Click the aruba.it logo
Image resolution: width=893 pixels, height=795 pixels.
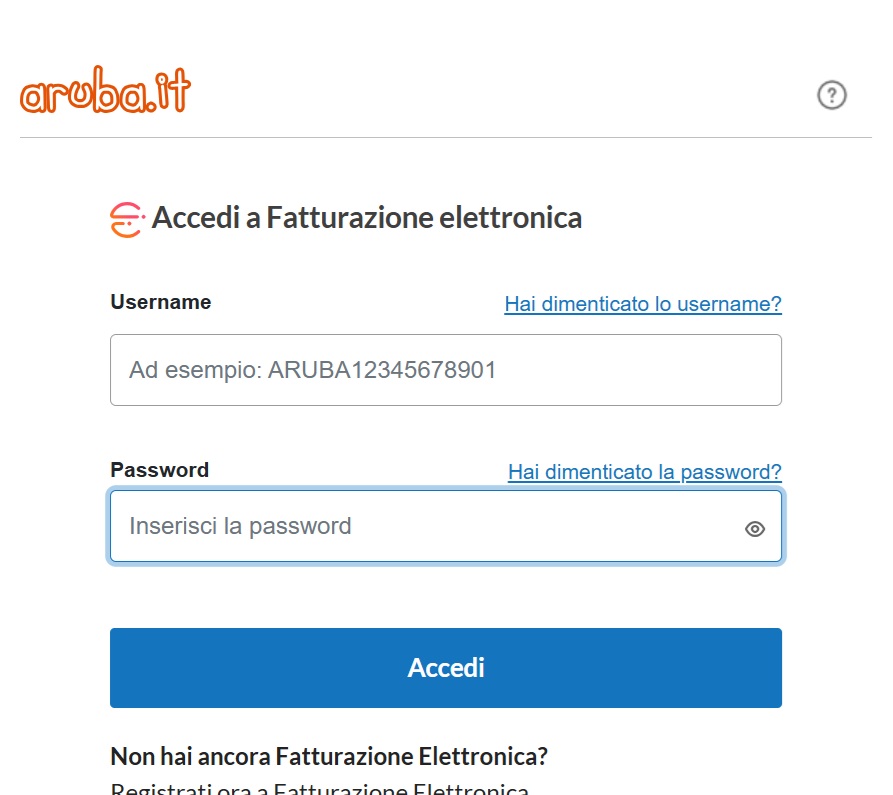[105, 93]
